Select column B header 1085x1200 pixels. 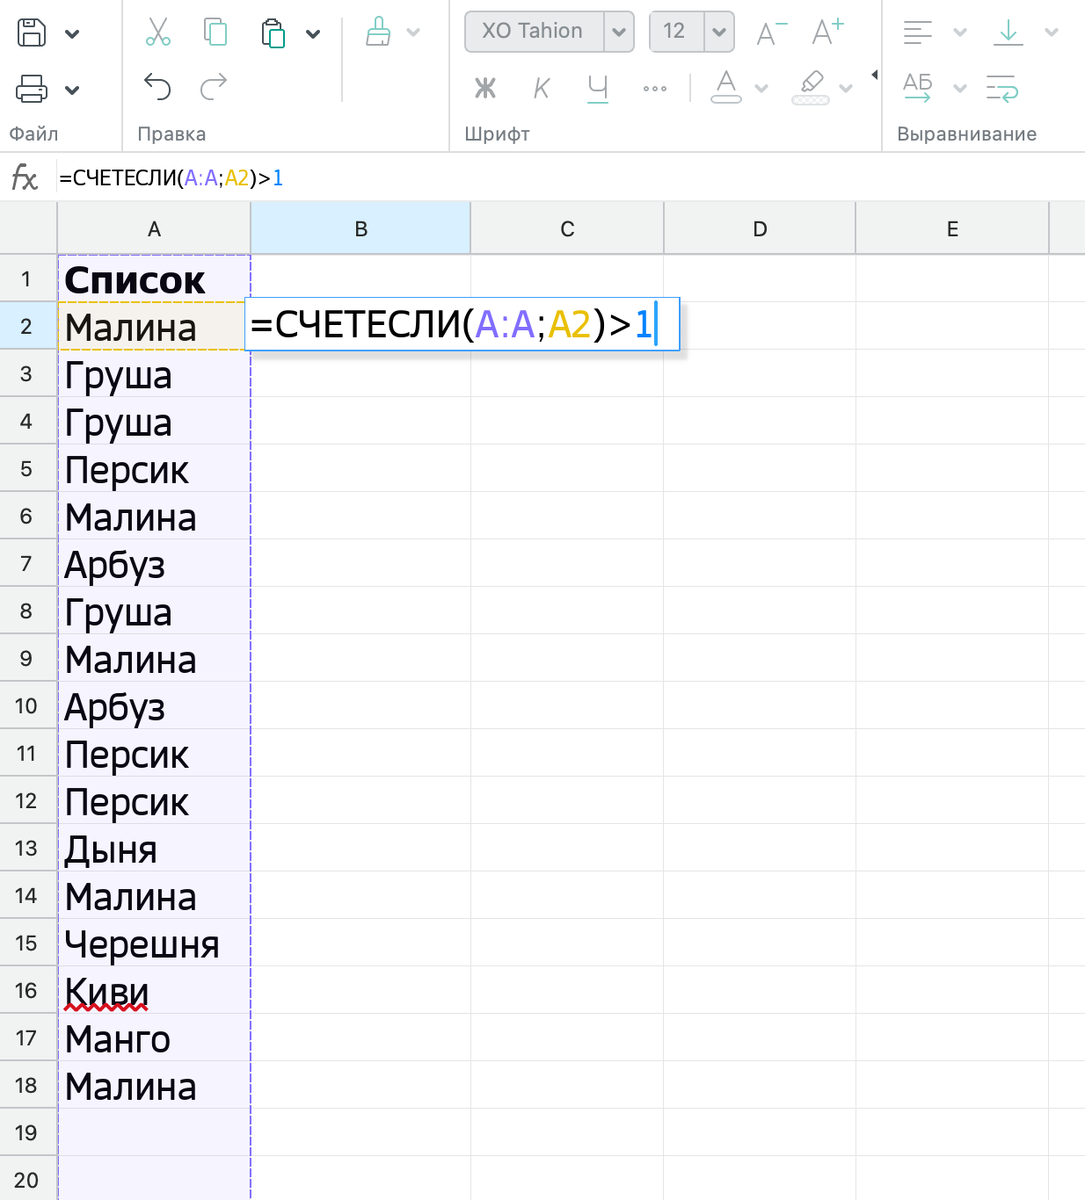(x=361, y=229)
